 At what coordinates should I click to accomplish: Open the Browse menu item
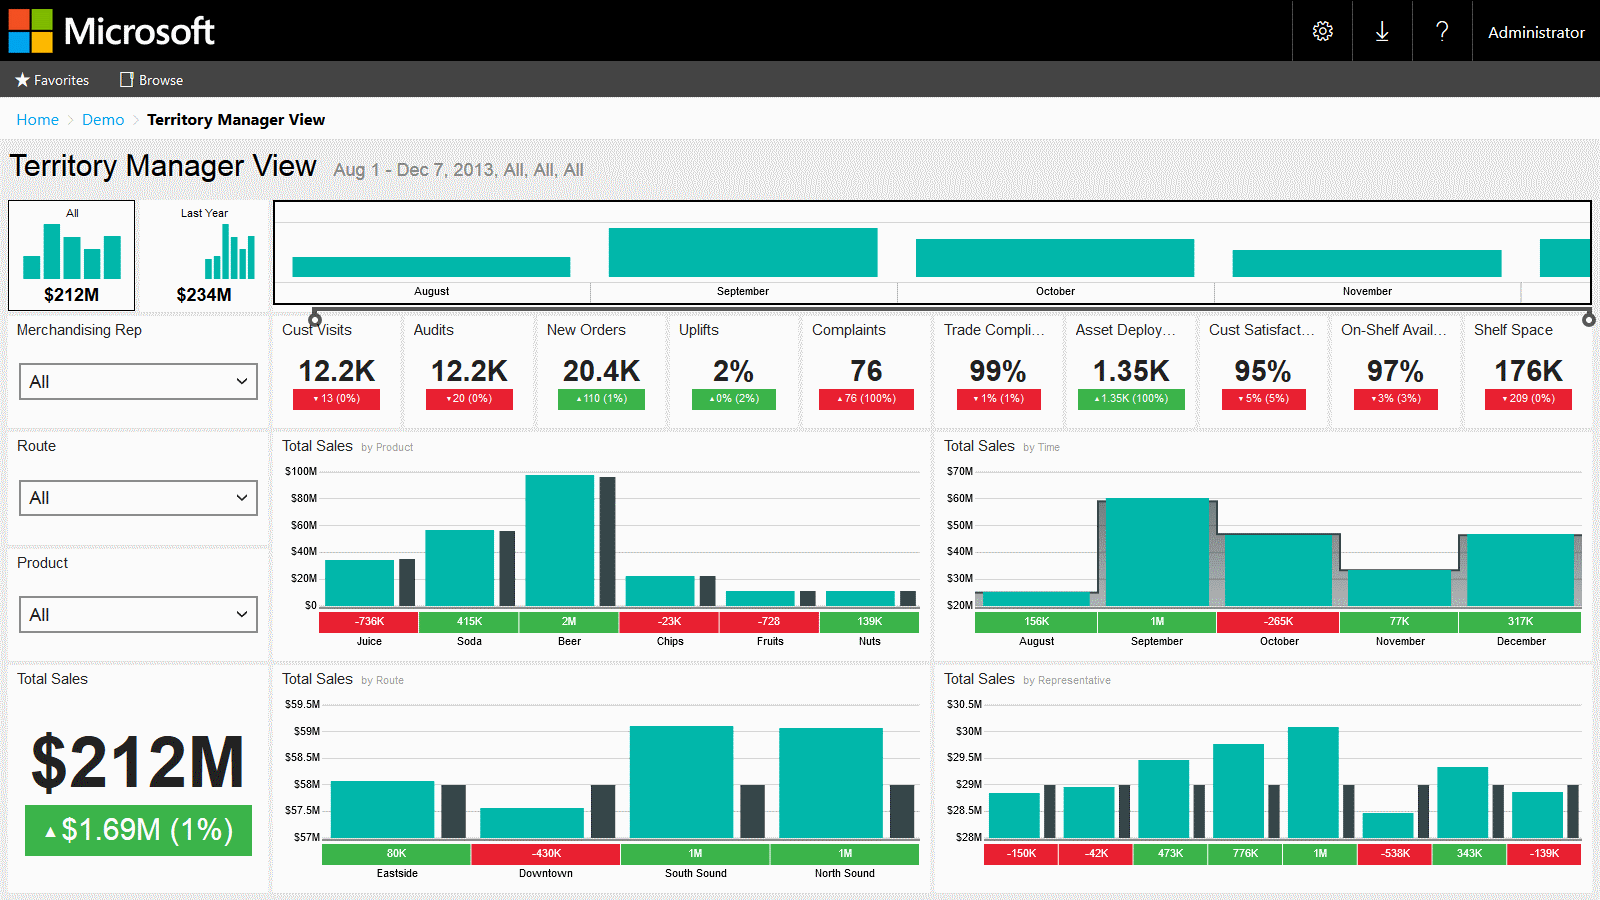(151, 80)
